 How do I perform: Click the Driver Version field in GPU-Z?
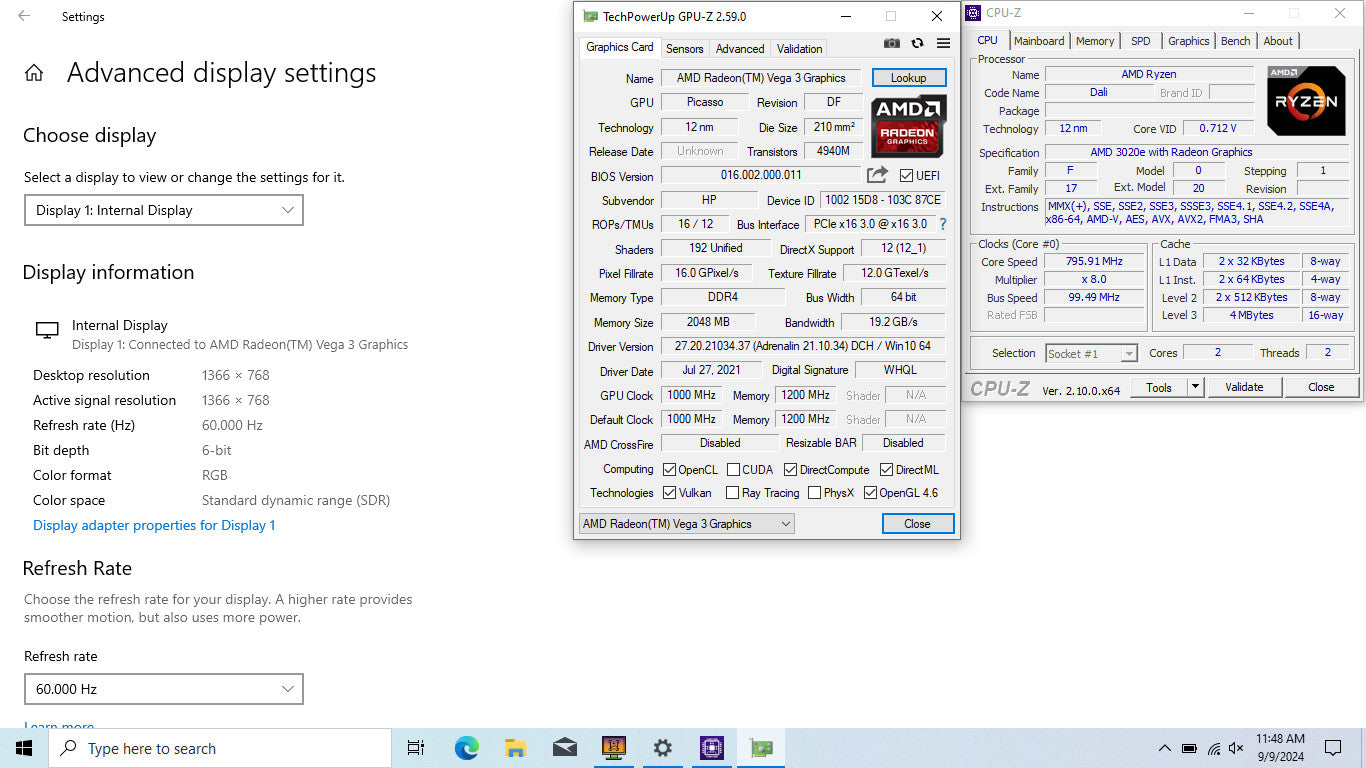[803, 346]
